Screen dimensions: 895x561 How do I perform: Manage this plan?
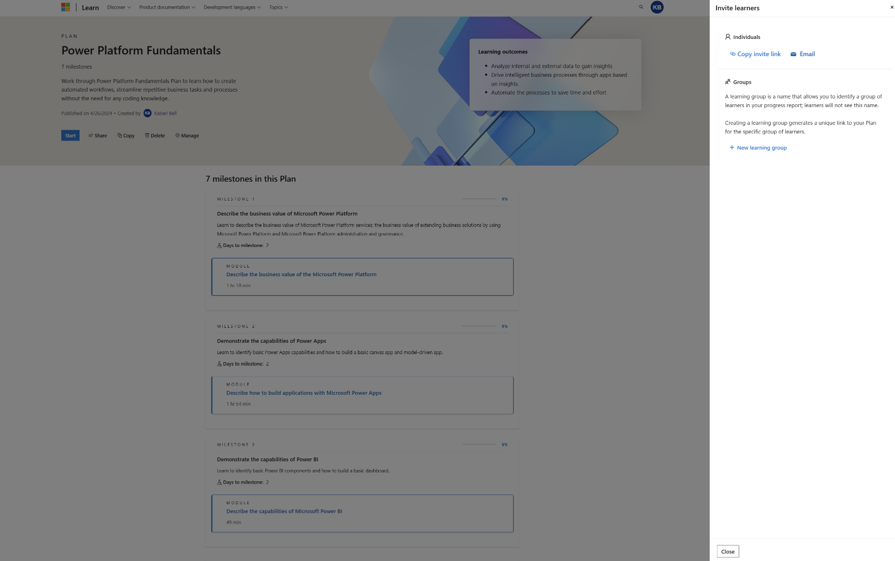pyautogui.click(x=187, y=136)
